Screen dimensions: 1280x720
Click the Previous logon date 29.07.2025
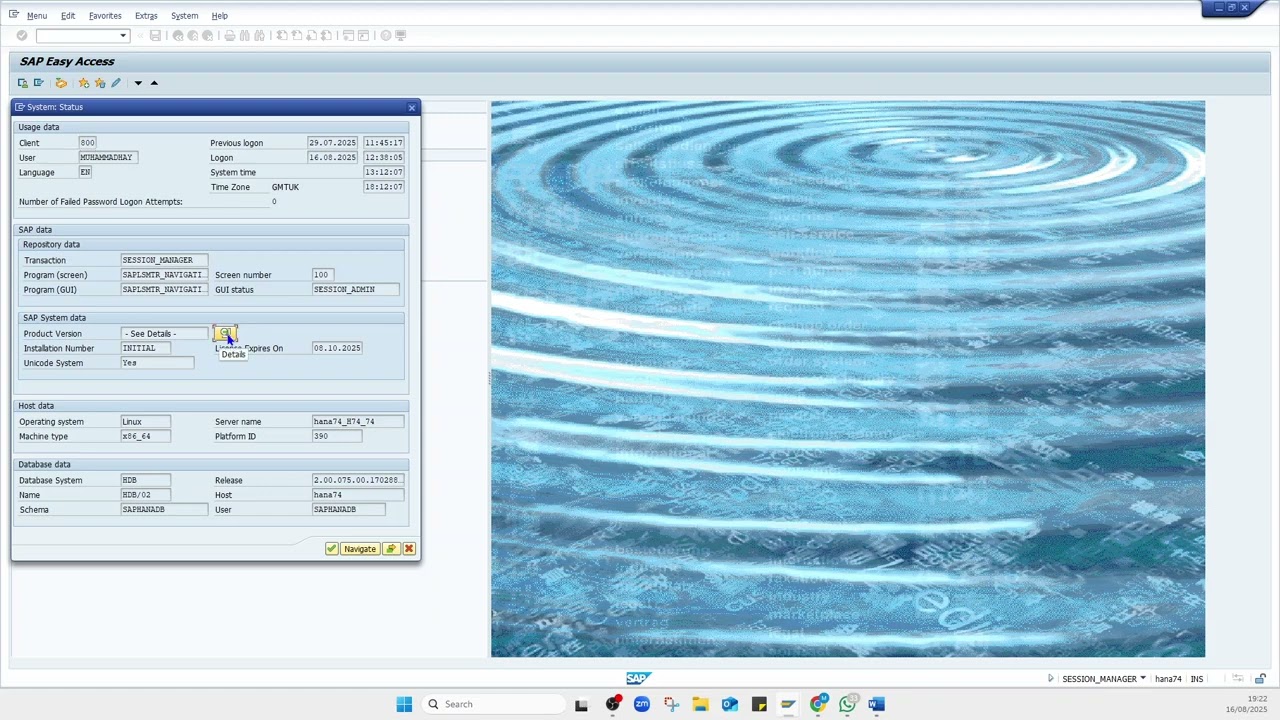[332, 143]
